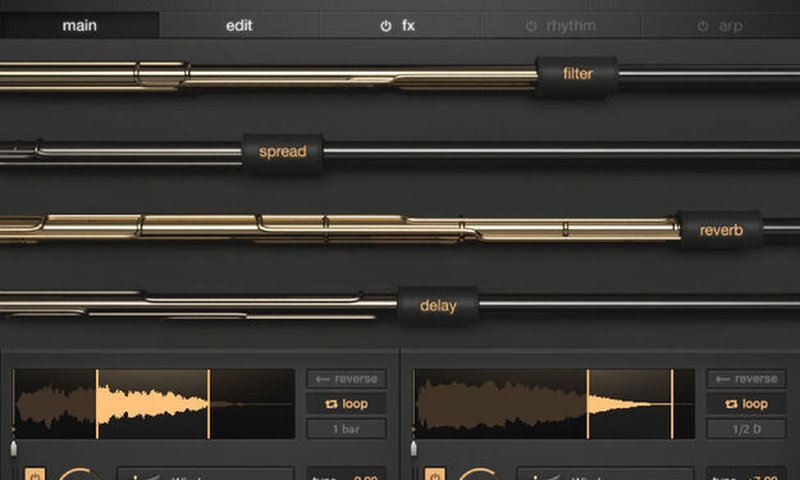Open the edit tab

[239, 25]
